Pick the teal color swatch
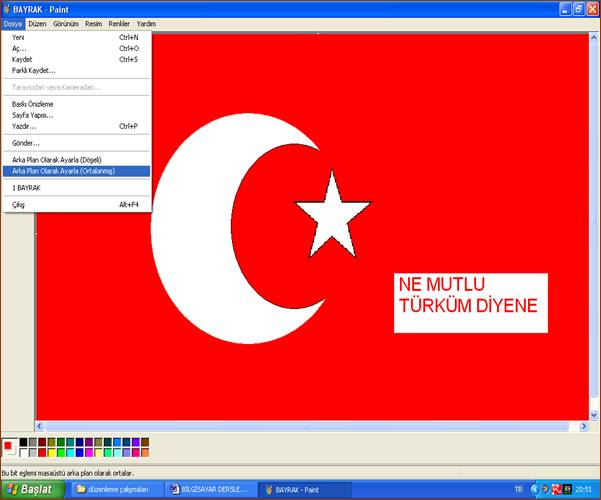This screenshot has height=500, width=601. coord(70,442)
